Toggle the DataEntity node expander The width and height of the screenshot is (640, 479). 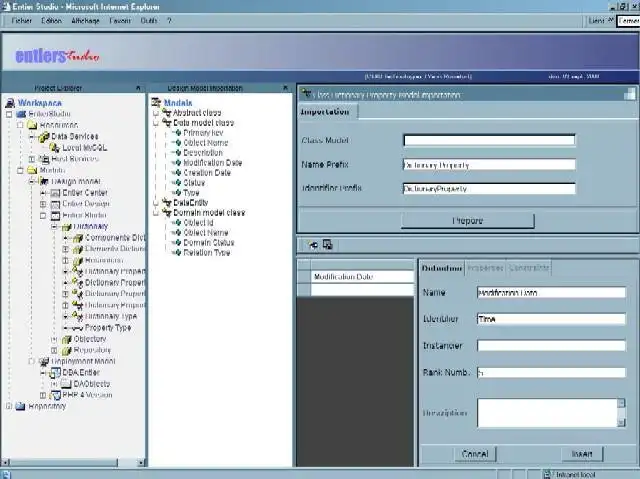[x=156, y=203]
